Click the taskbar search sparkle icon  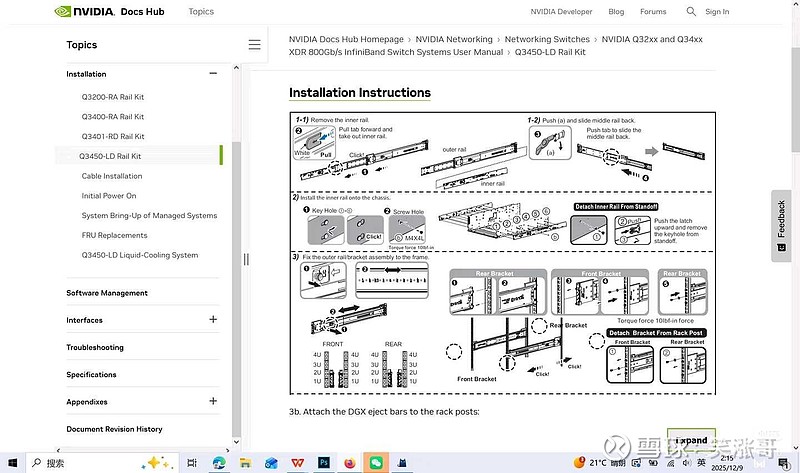157,463
